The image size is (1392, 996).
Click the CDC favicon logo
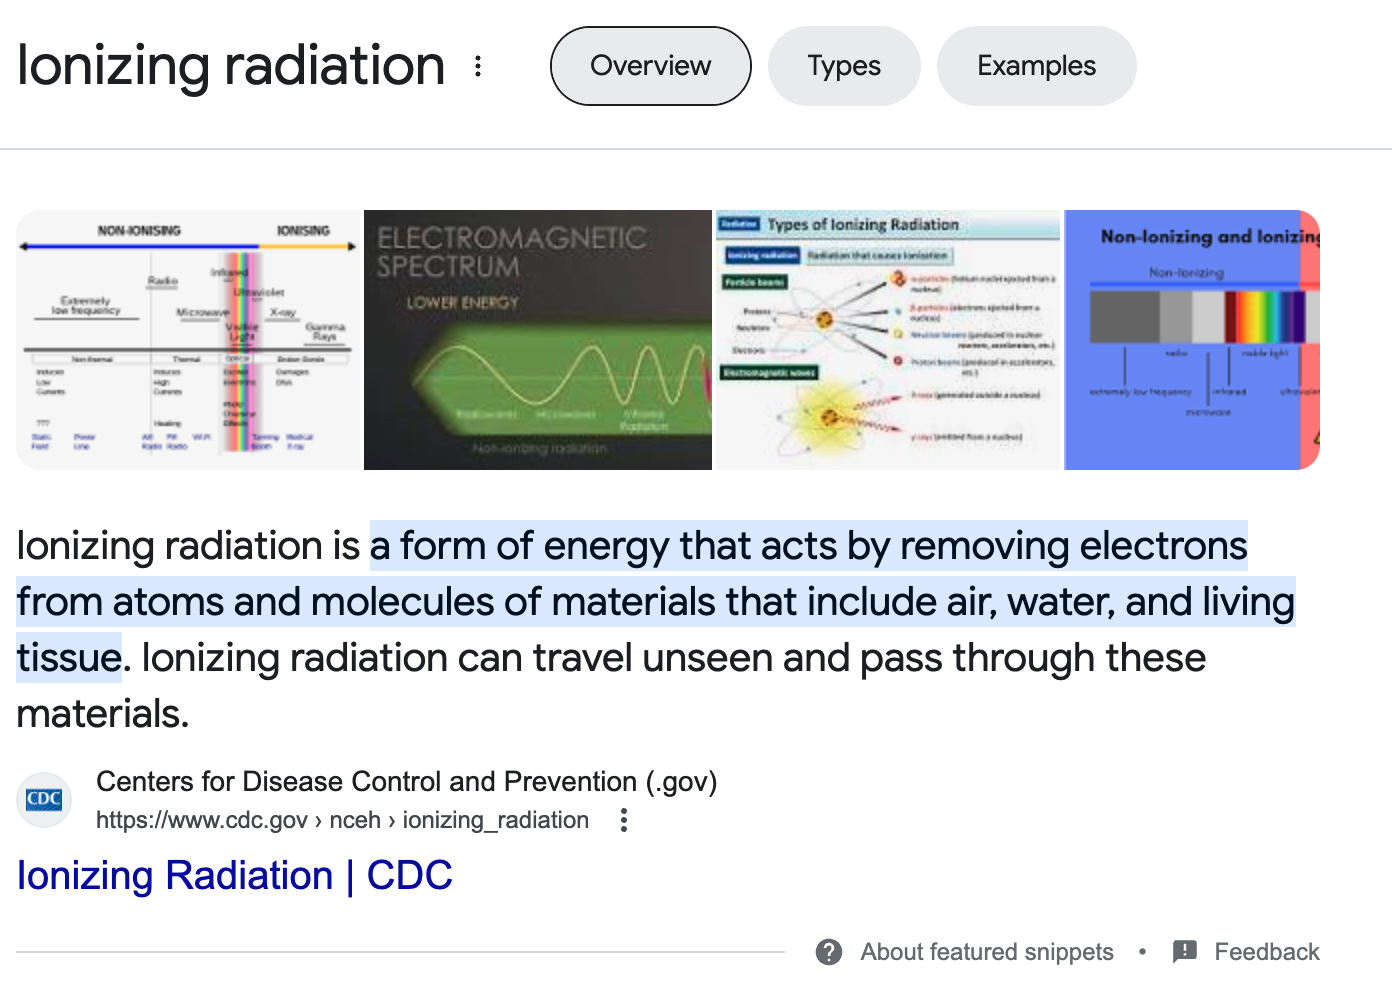[x=44, y=800]
